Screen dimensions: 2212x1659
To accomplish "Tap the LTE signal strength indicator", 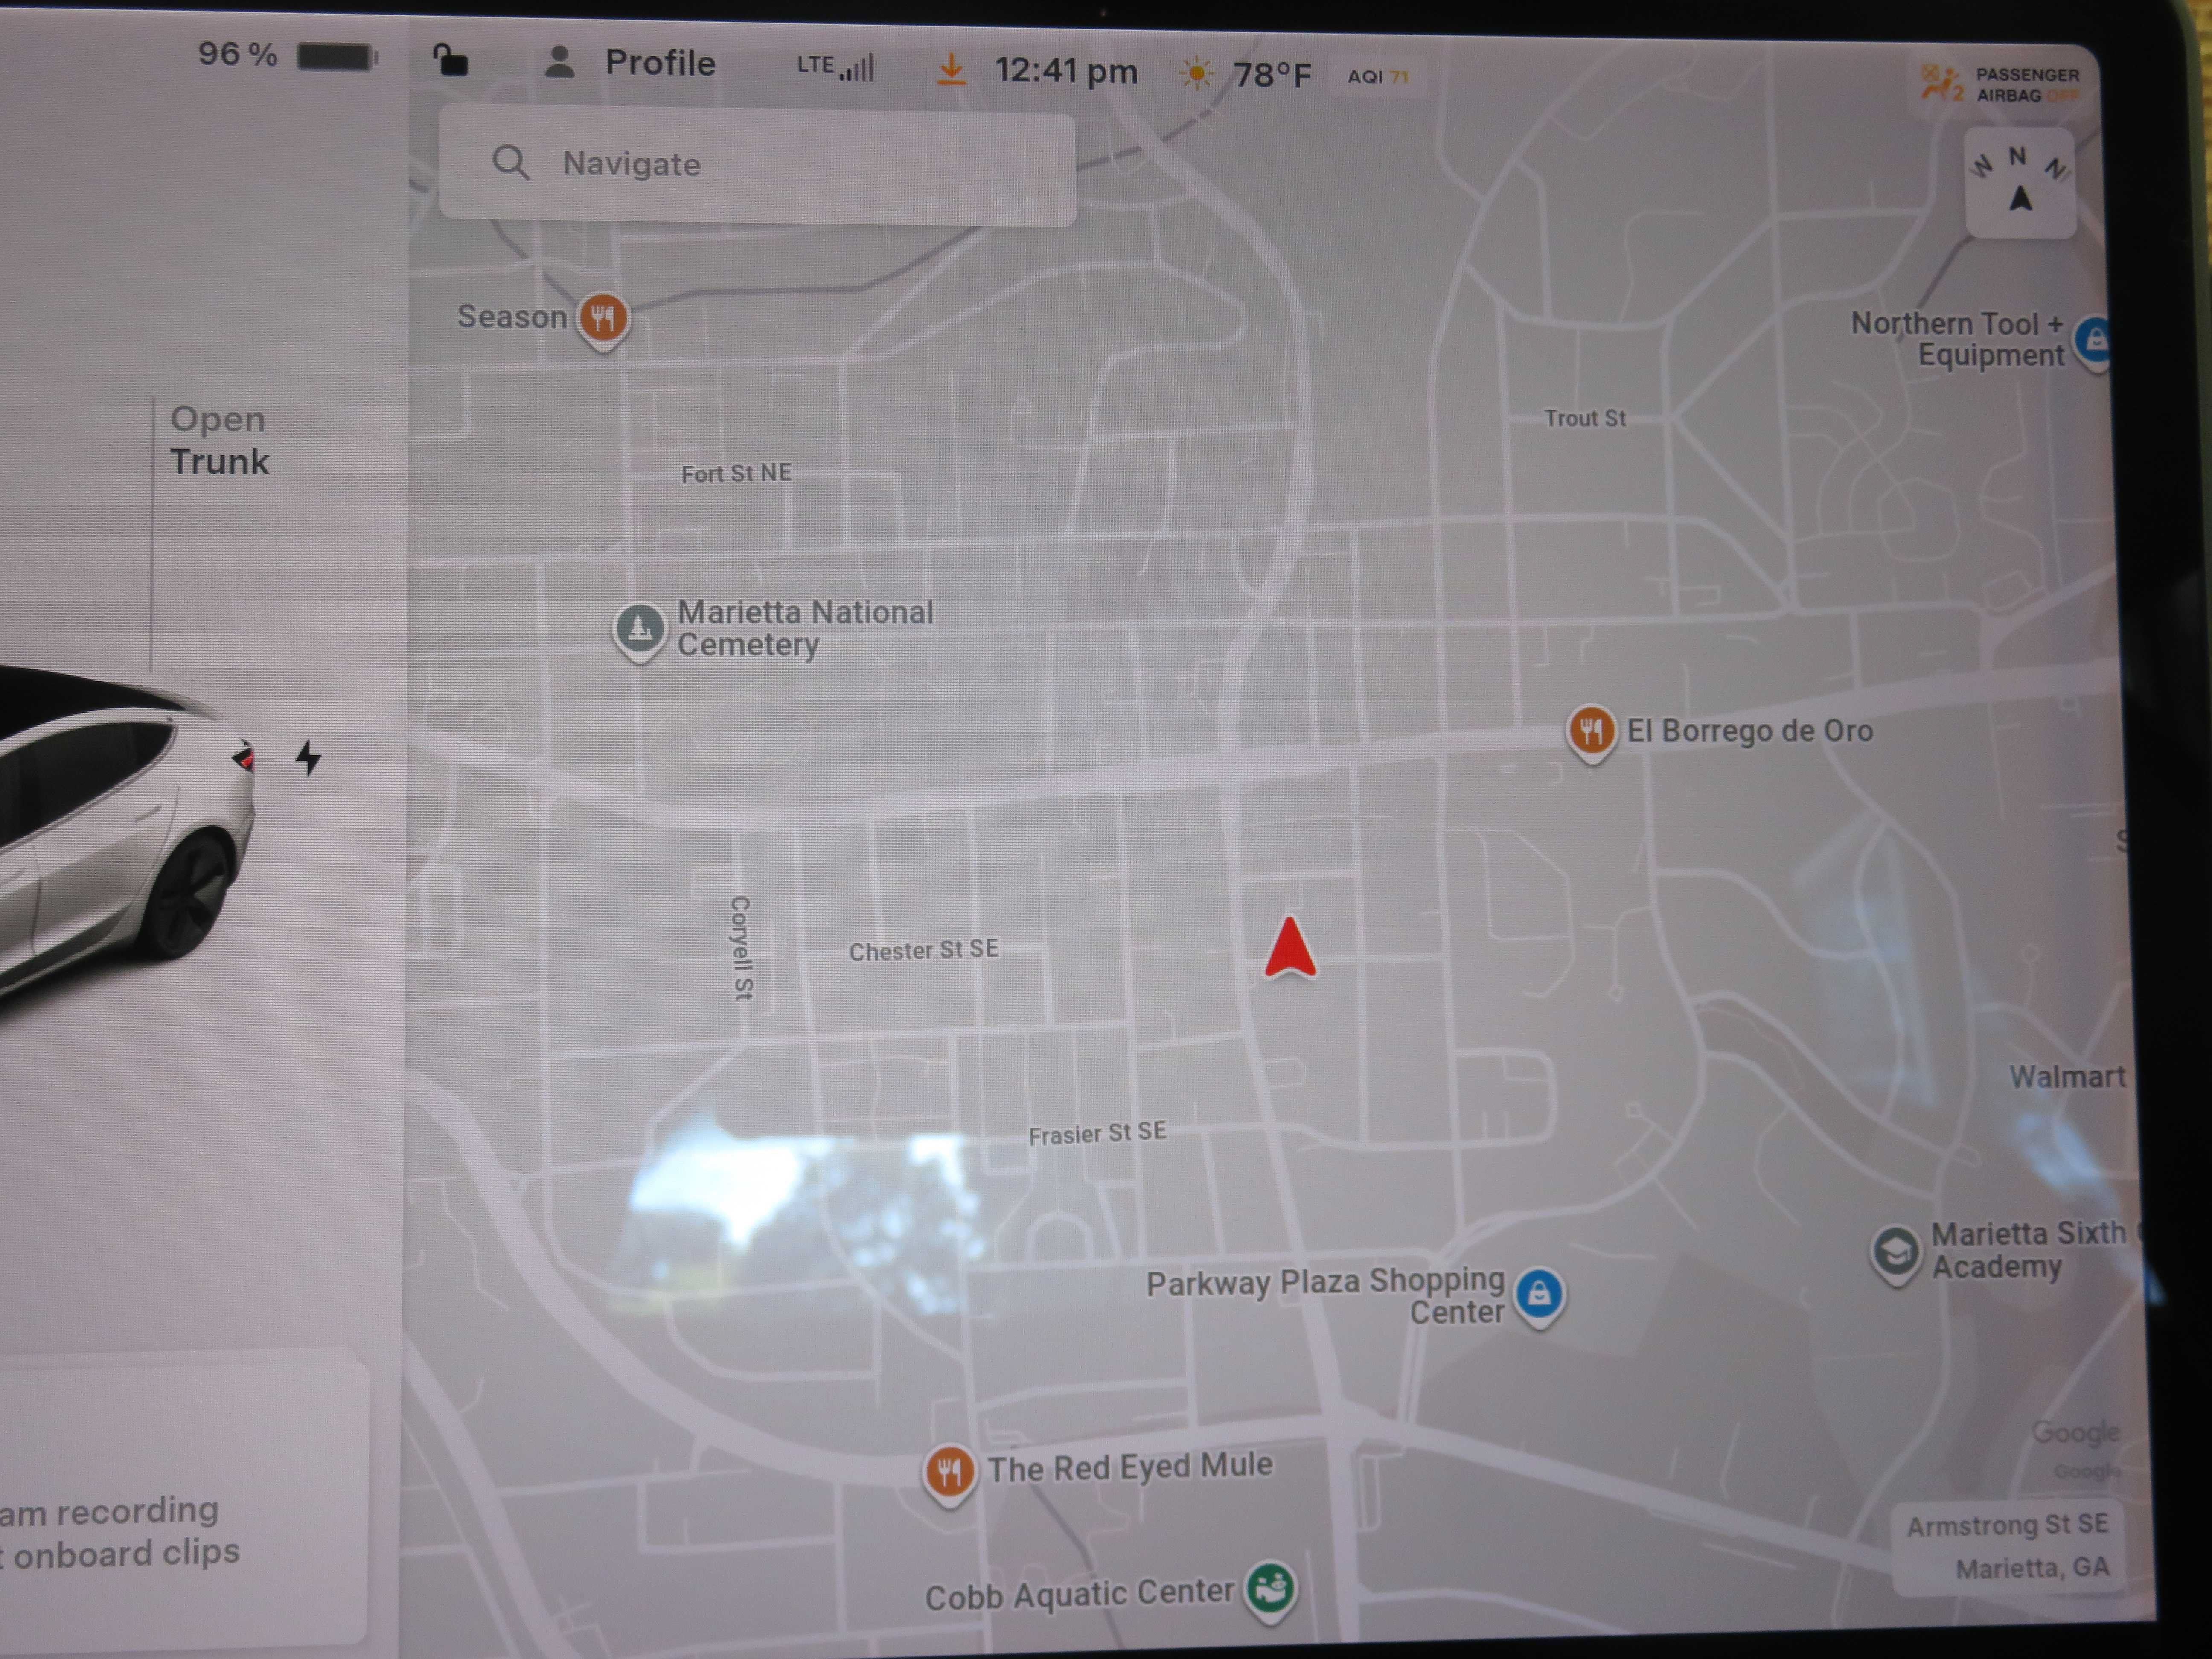I will (835, 66).
